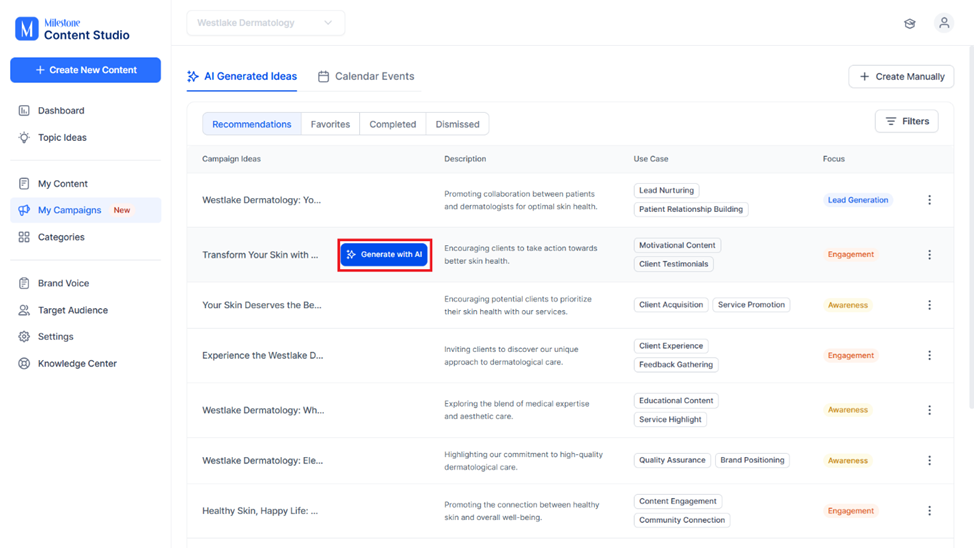Click Create Manually button
This screenshot has height=548, width=974.
[x=901, y=76]
